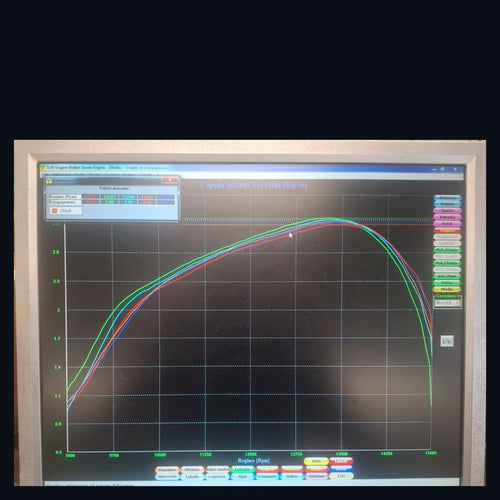Click the Chiudi button in the values dialog
The image size is (500, 500).
click(66, 211)
